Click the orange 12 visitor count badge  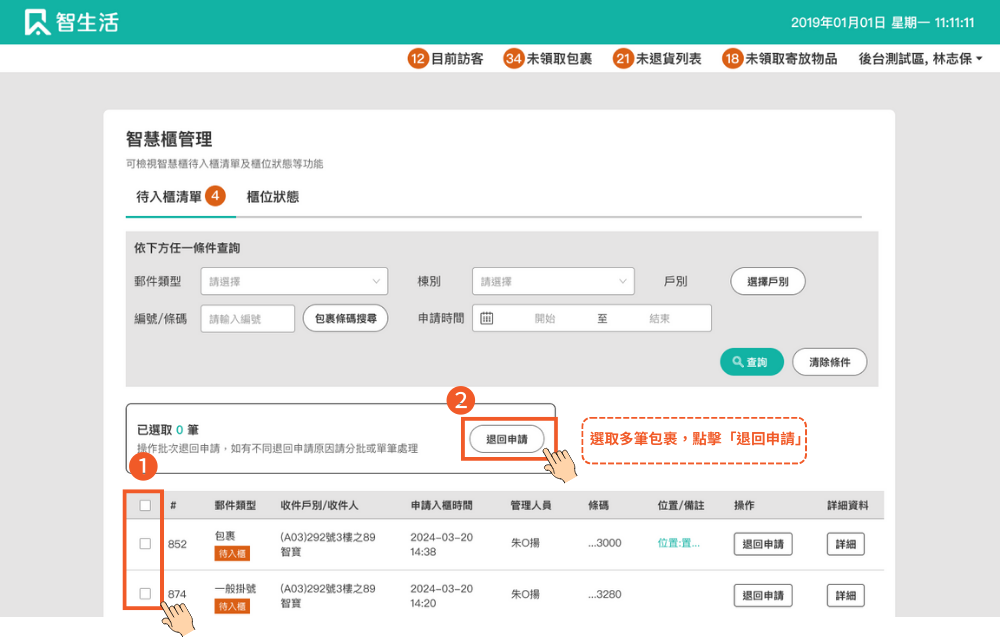(417, 59)
